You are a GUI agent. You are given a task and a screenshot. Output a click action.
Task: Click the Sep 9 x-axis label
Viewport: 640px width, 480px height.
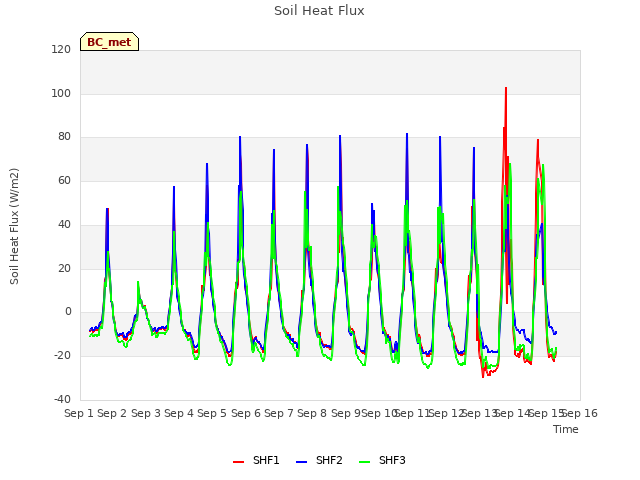[346, 413]
